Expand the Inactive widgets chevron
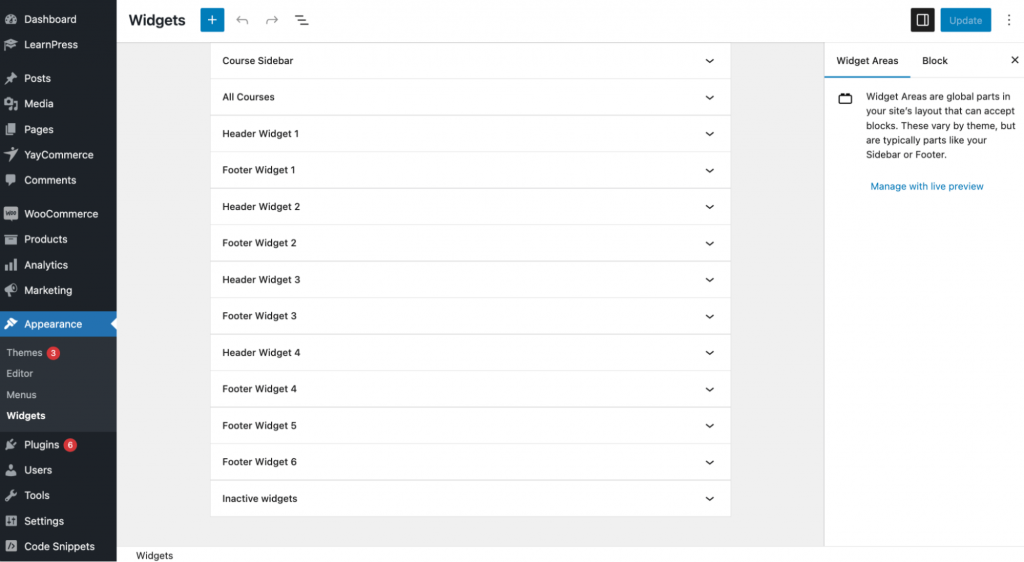Screen dimensions: 1024x562 click(x=709, y=499)
